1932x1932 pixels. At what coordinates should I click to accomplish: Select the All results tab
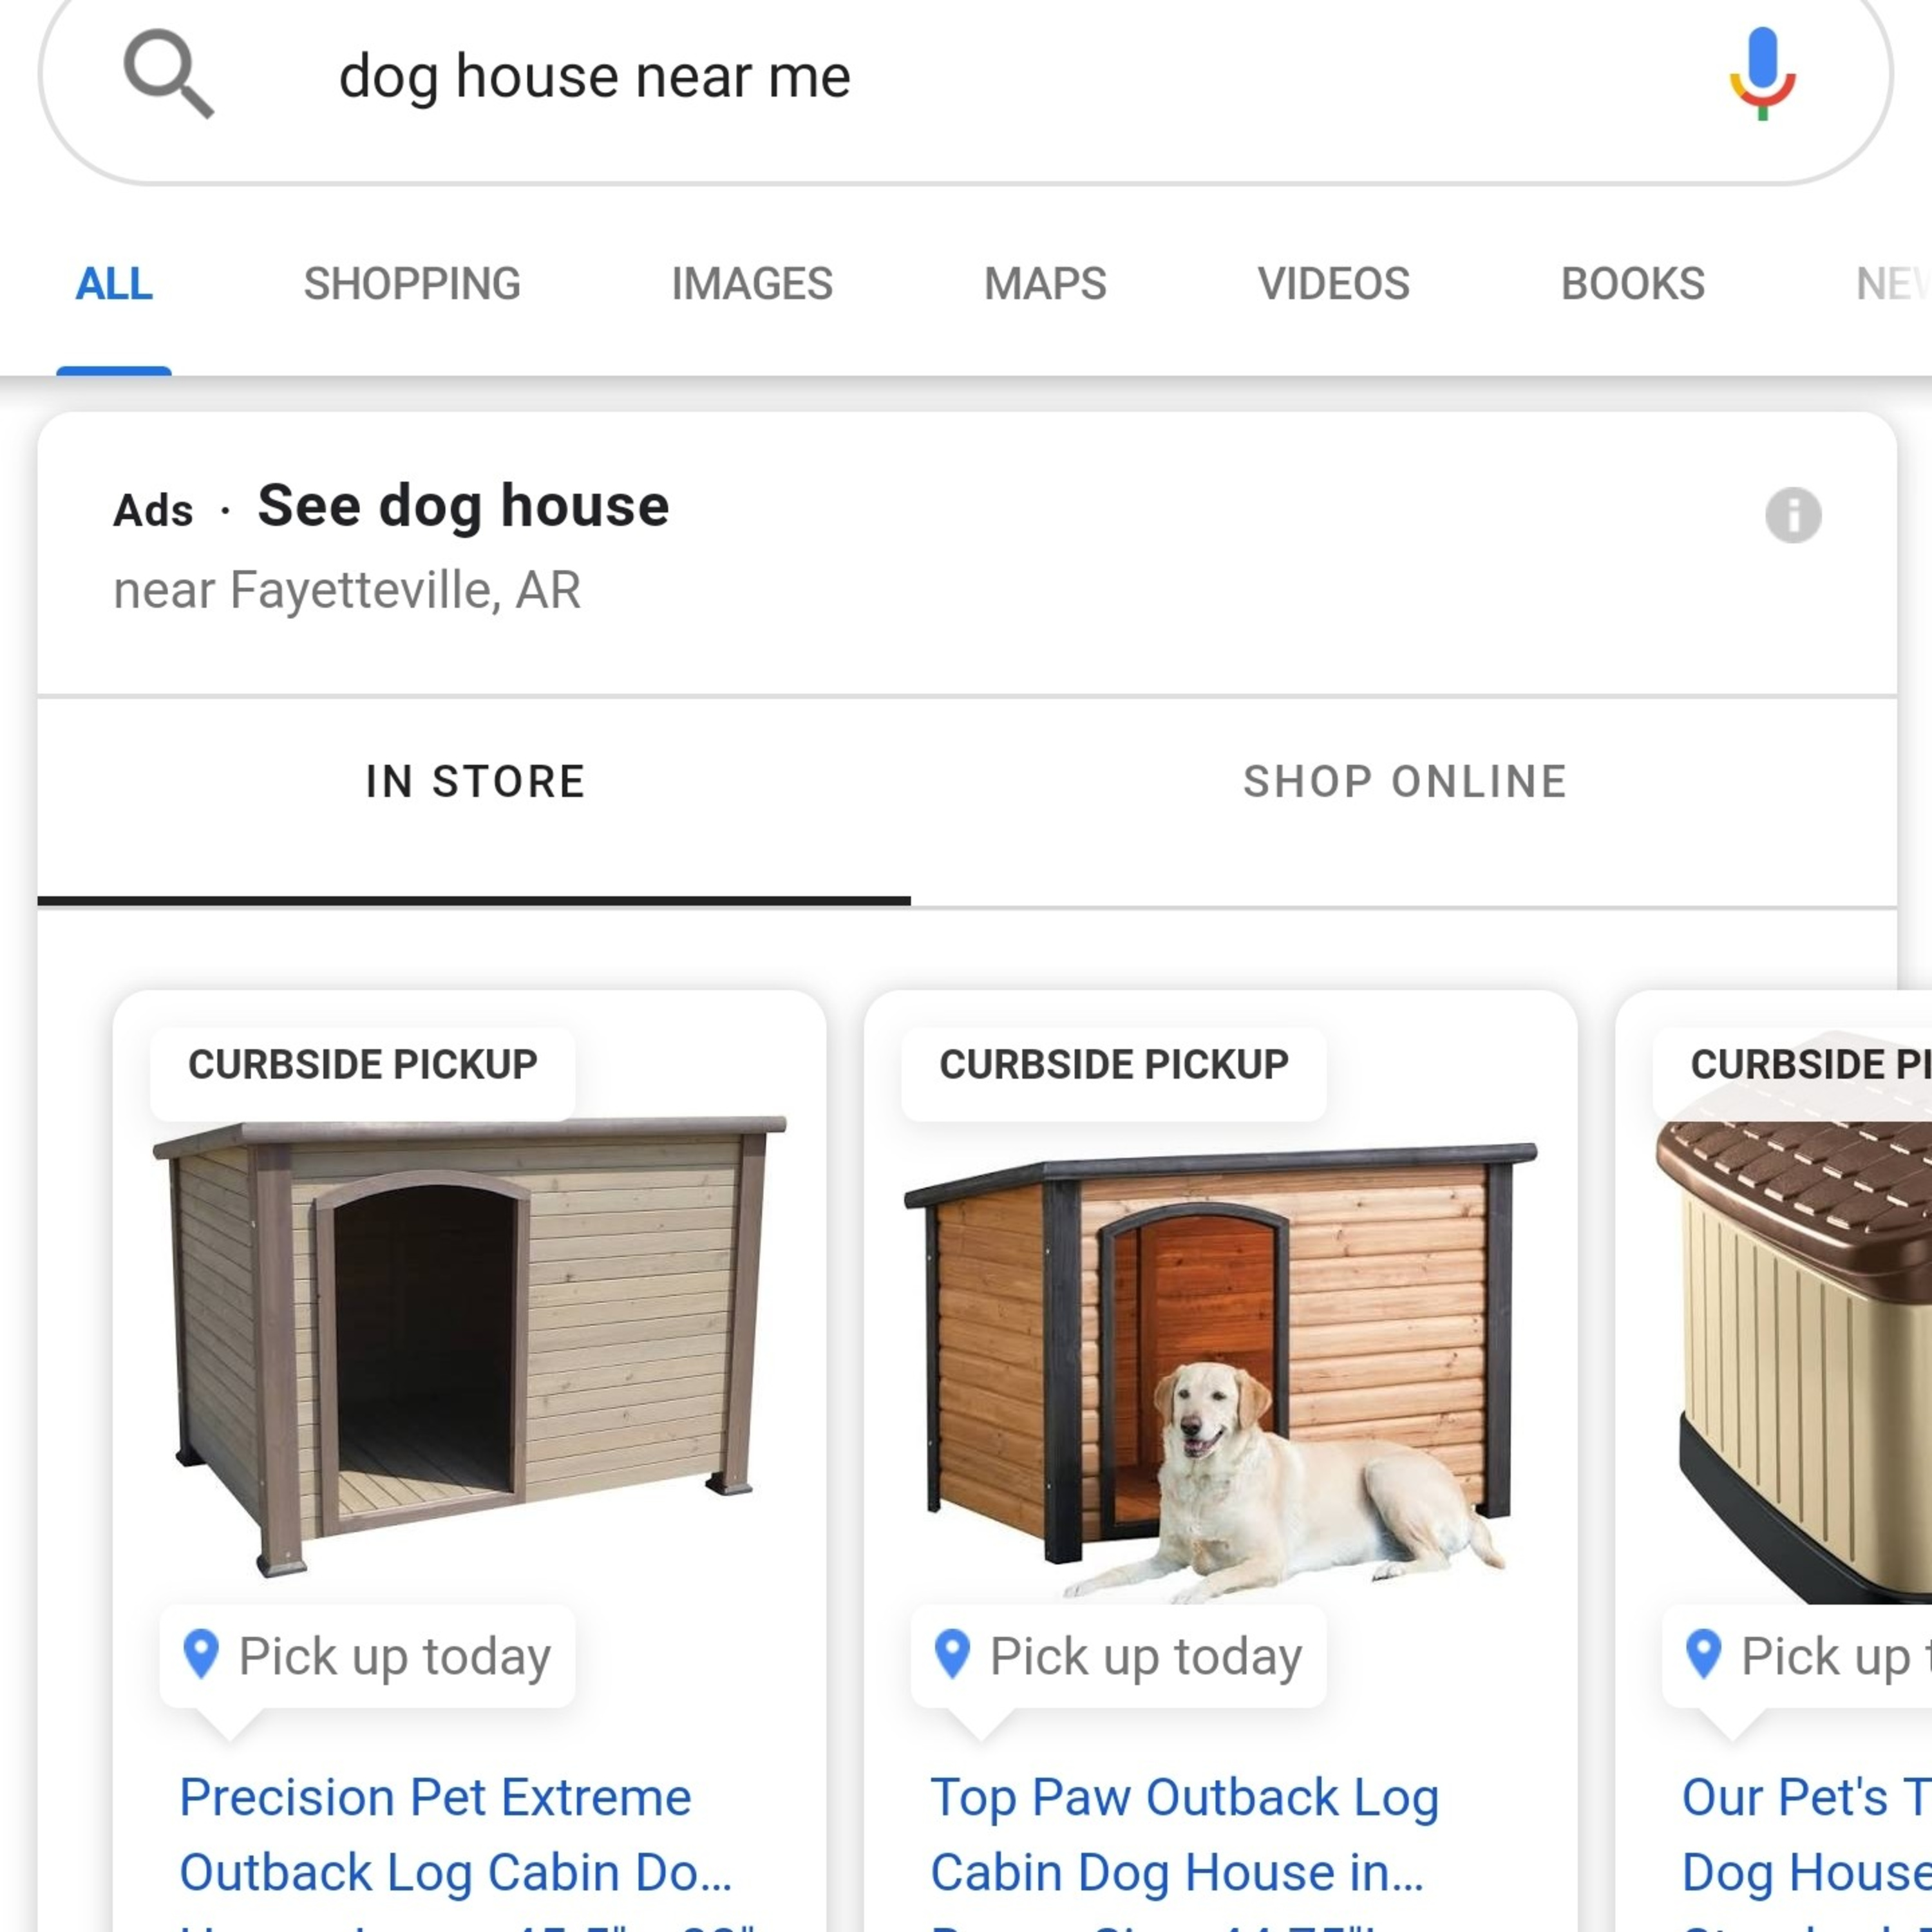114,284
